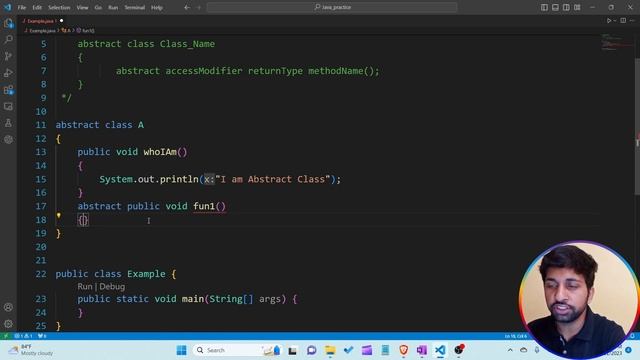The width and height of the screenshot is (640, 360).
Task: Open the Edit menu
Action: tap(37, 7)
